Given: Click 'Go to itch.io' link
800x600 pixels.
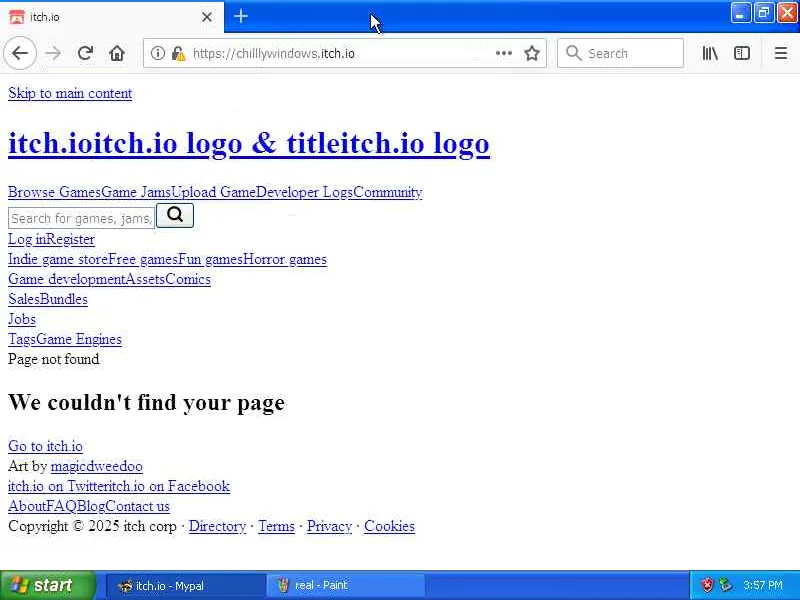Looking at the screenshot, I should click(x=45, y=446).
